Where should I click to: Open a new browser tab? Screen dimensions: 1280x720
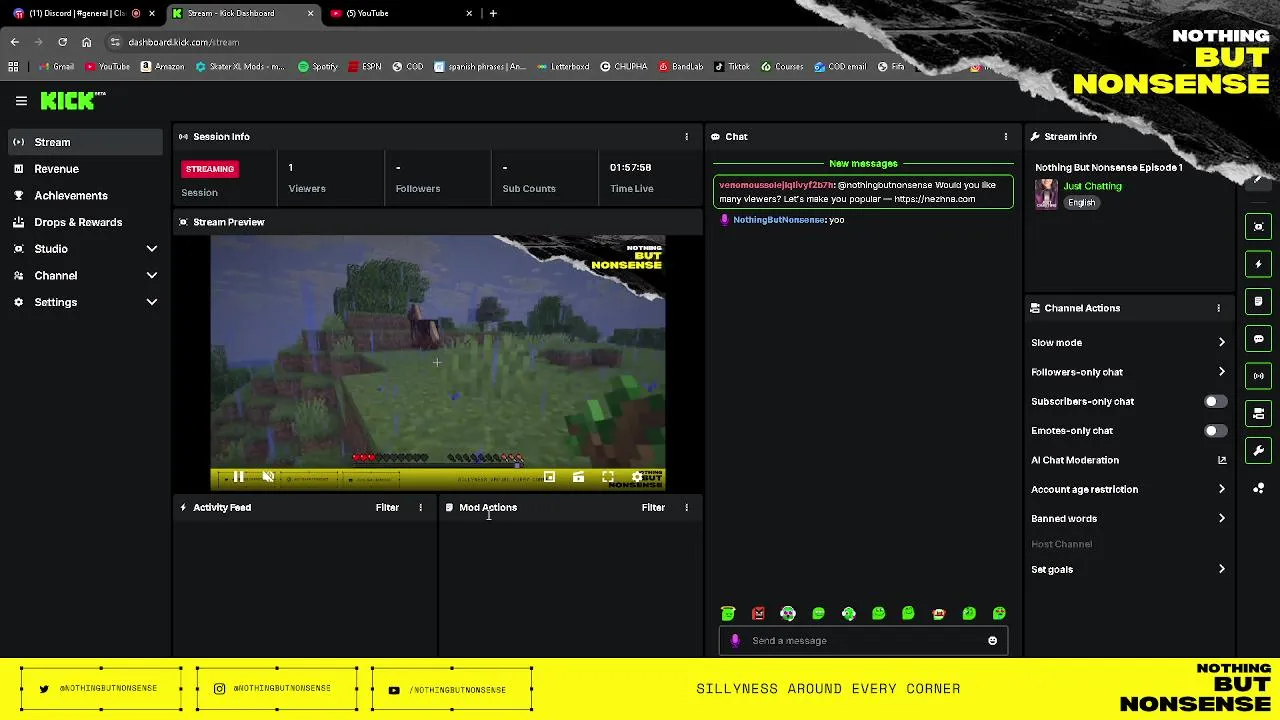click(493, 13)
